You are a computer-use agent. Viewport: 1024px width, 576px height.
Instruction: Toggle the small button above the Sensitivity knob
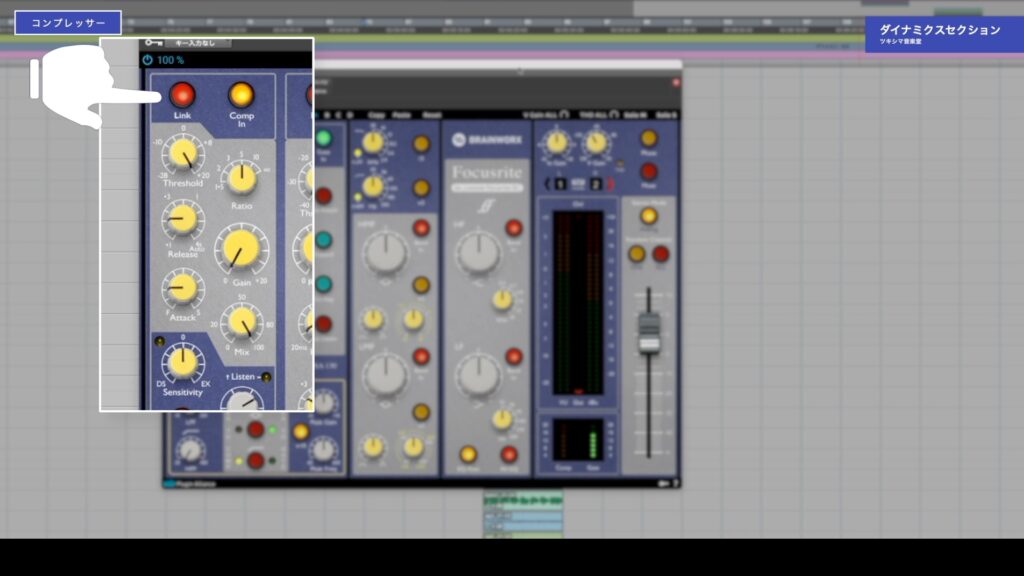point(159,341)
